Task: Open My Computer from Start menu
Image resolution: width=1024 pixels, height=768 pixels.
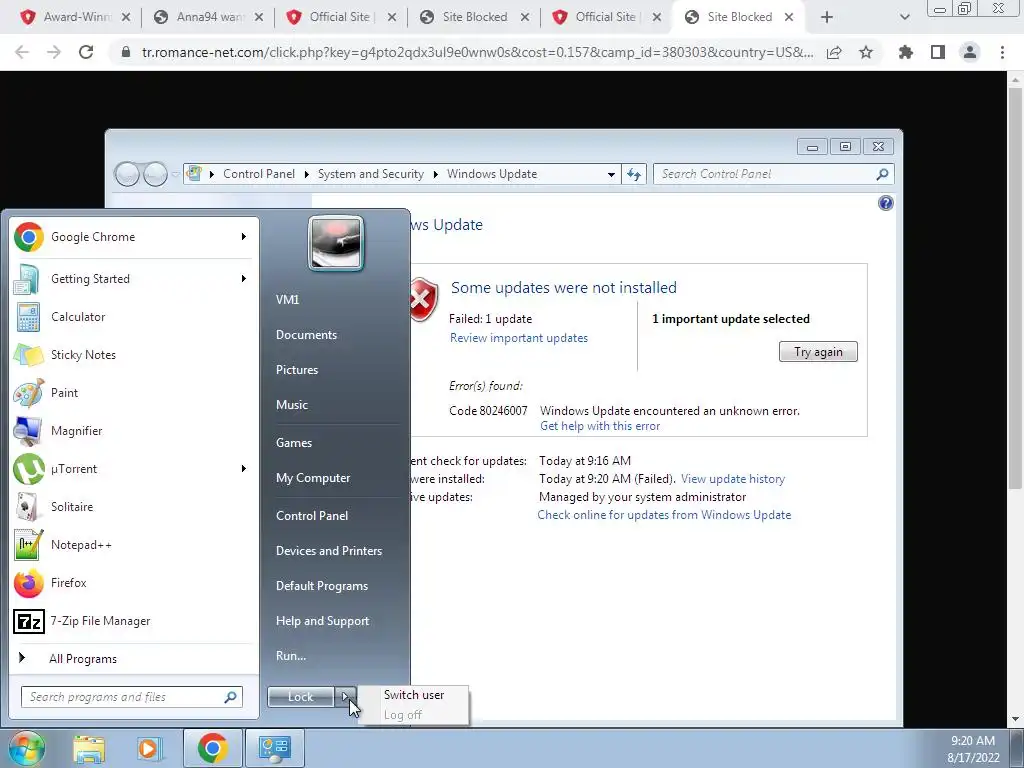Action: [313, 478]
